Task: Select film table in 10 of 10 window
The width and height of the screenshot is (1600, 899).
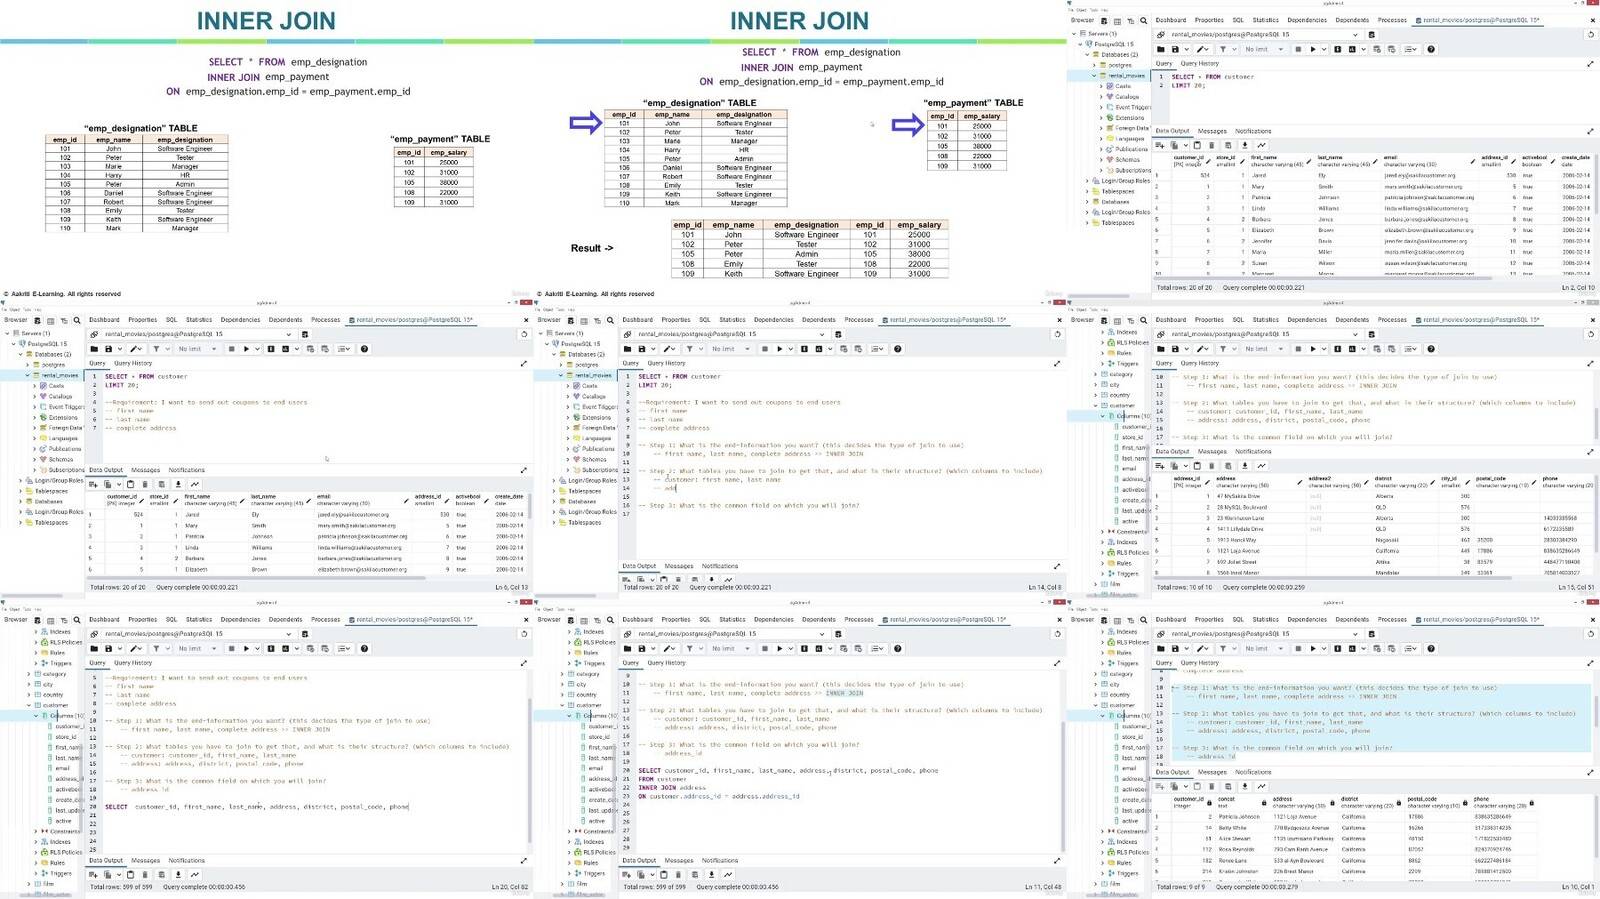Action: tap(1115, 585)
